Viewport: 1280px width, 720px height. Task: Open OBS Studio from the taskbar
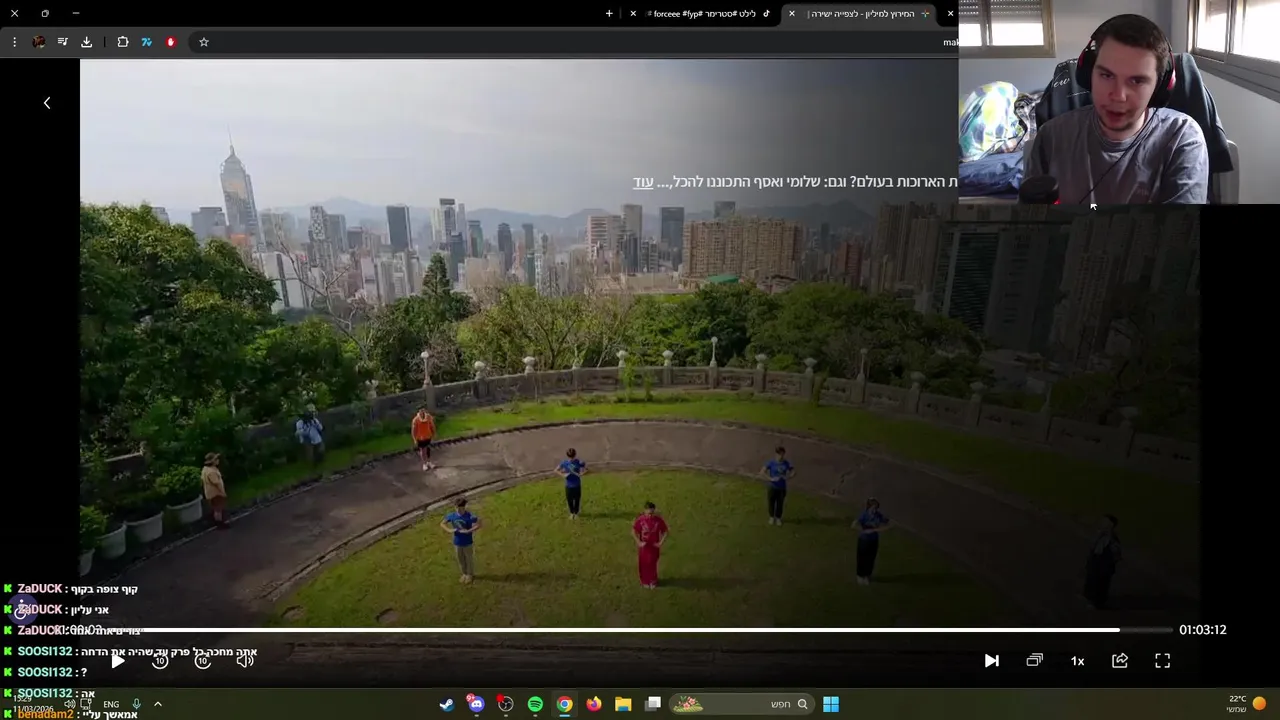(x=506, y=704)
